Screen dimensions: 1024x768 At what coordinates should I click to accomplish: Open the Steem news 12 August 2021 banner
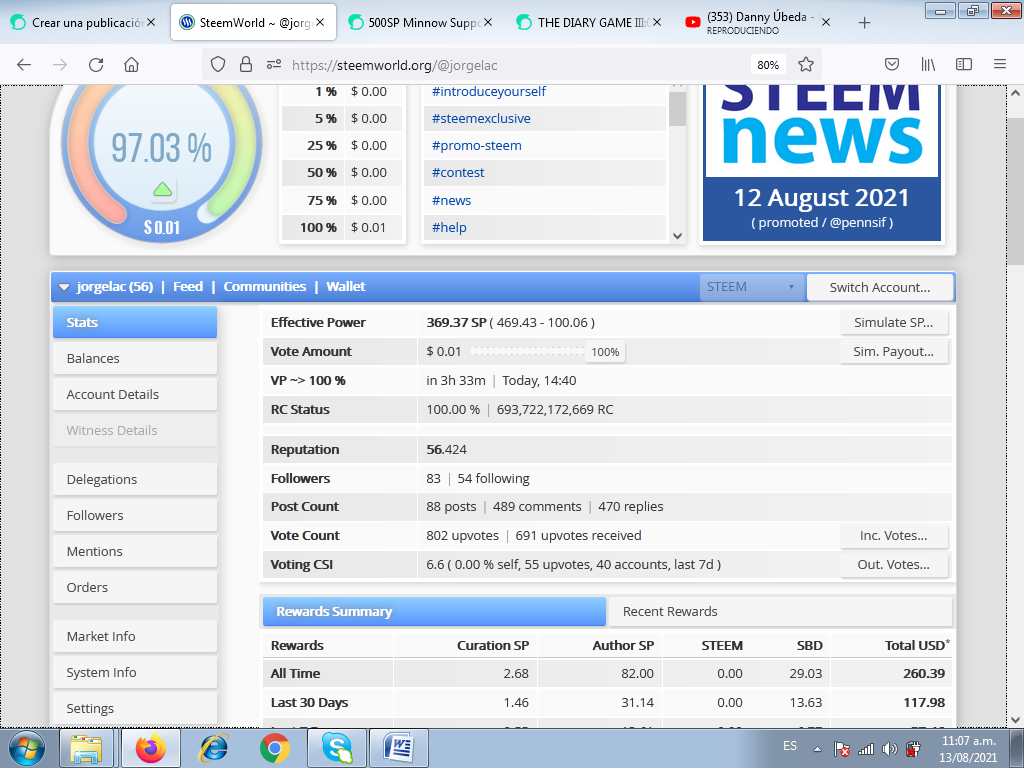coord(822,163)
